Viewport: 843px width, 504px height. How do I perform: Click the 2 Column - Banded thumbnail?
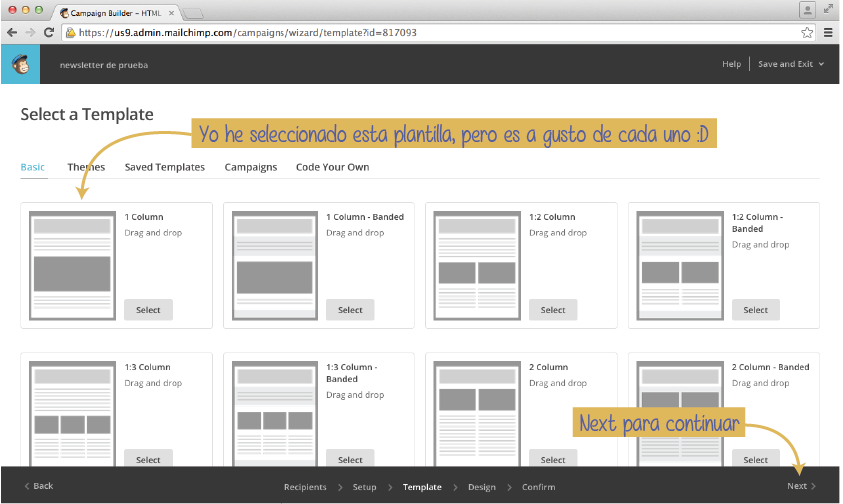[x=680, y=414]
